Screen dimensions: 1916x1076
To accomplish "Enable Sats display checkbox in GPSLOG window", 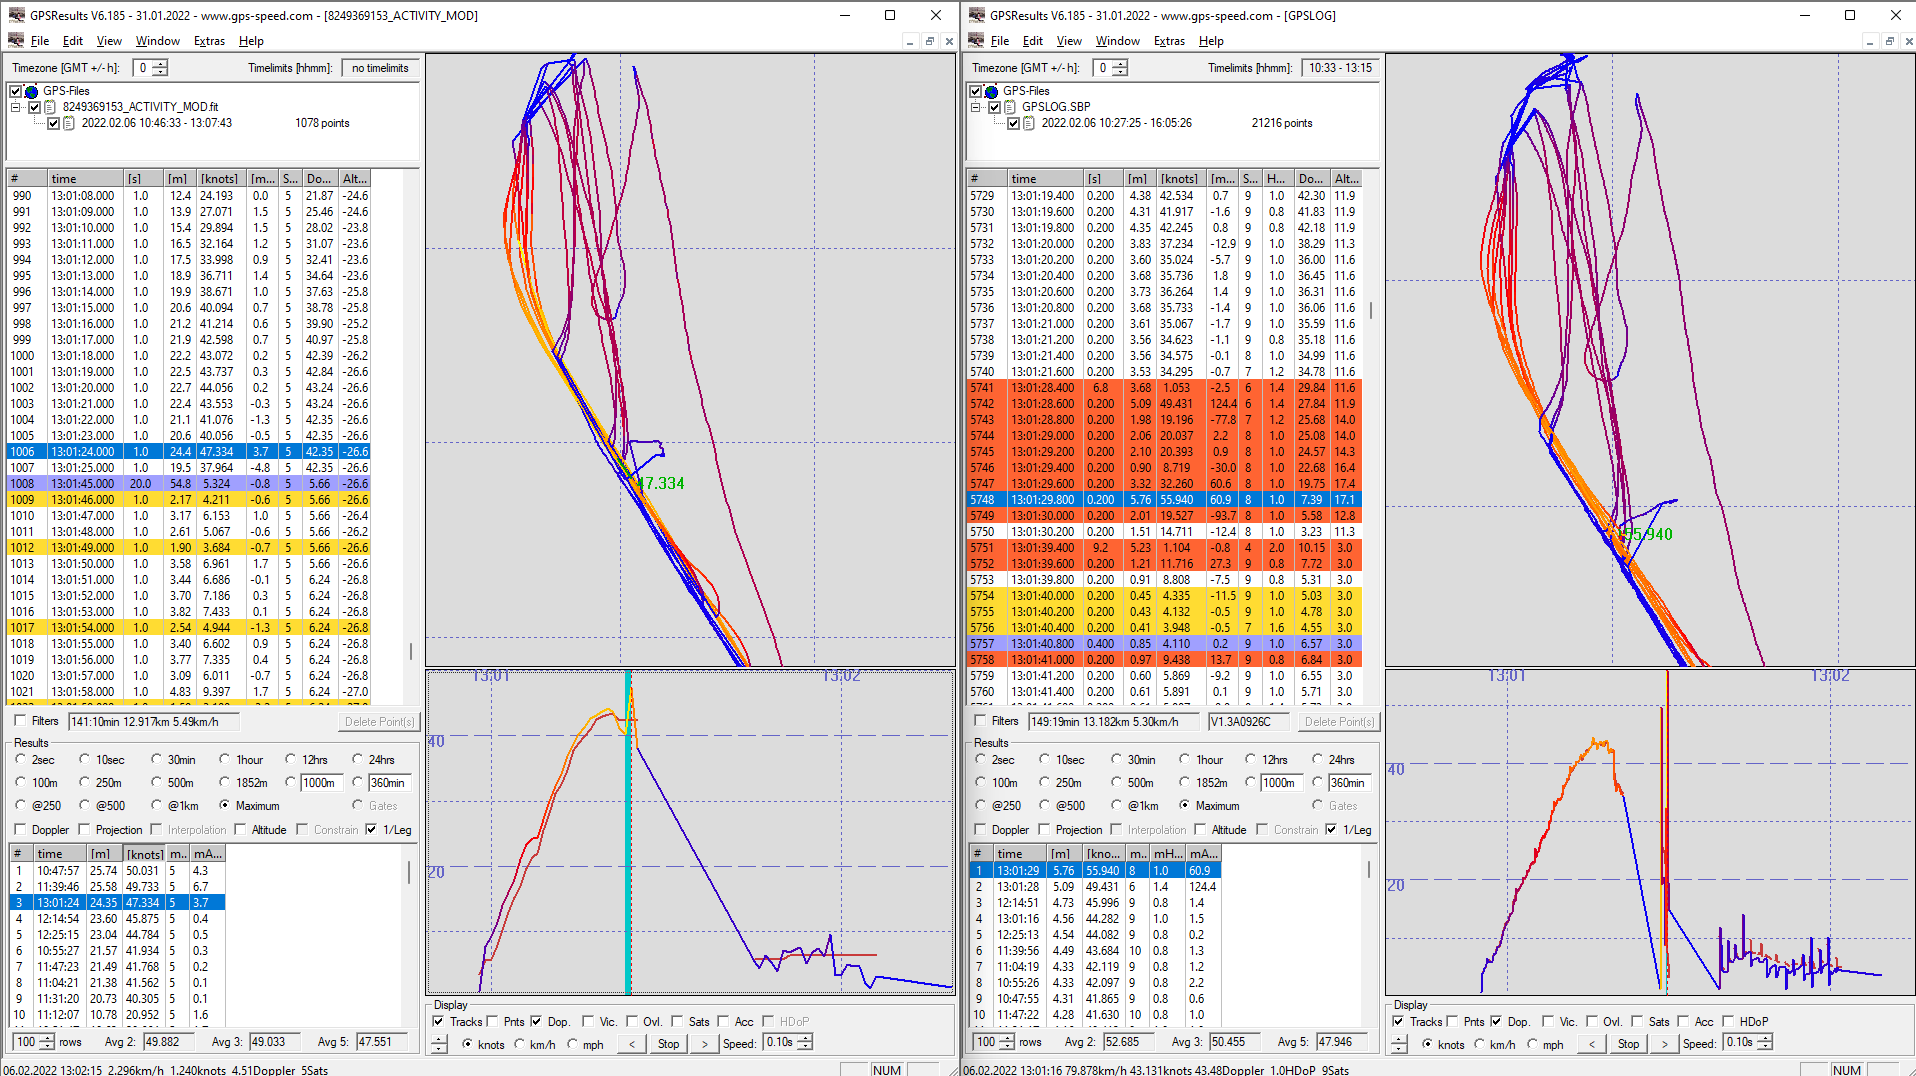I will (1637, 1021).
